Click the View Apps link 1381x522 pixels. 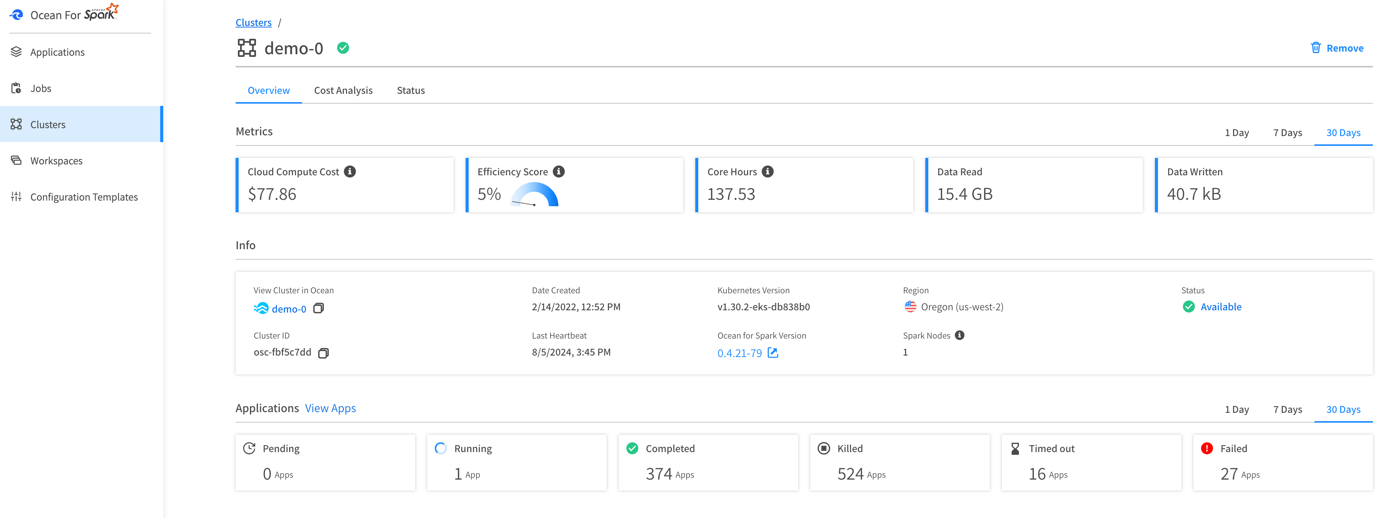(330, 408)
